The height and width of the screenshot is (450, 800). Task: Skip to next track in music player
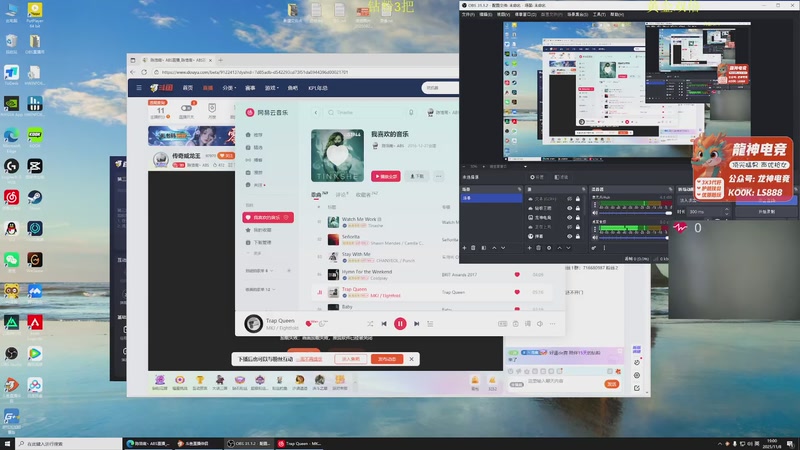(x=416, y=323)
